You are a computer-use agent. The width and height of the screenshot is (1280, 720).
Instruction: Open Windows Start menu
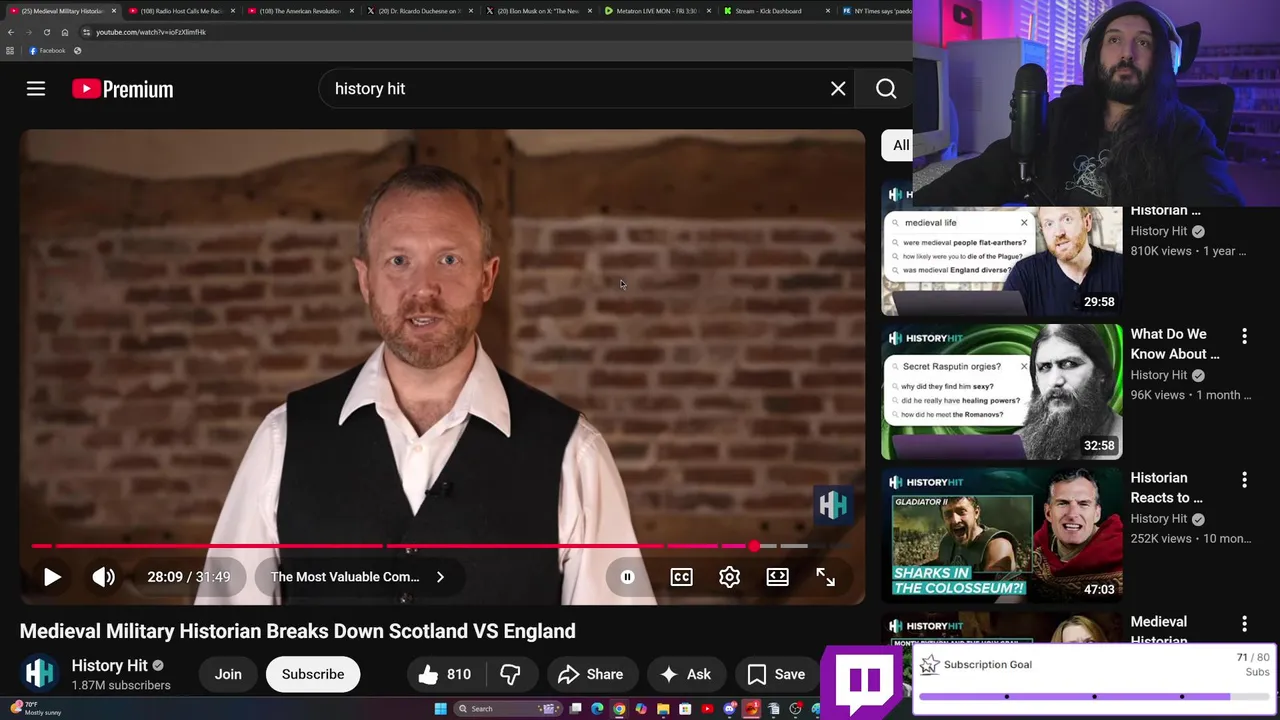(440, 709)
